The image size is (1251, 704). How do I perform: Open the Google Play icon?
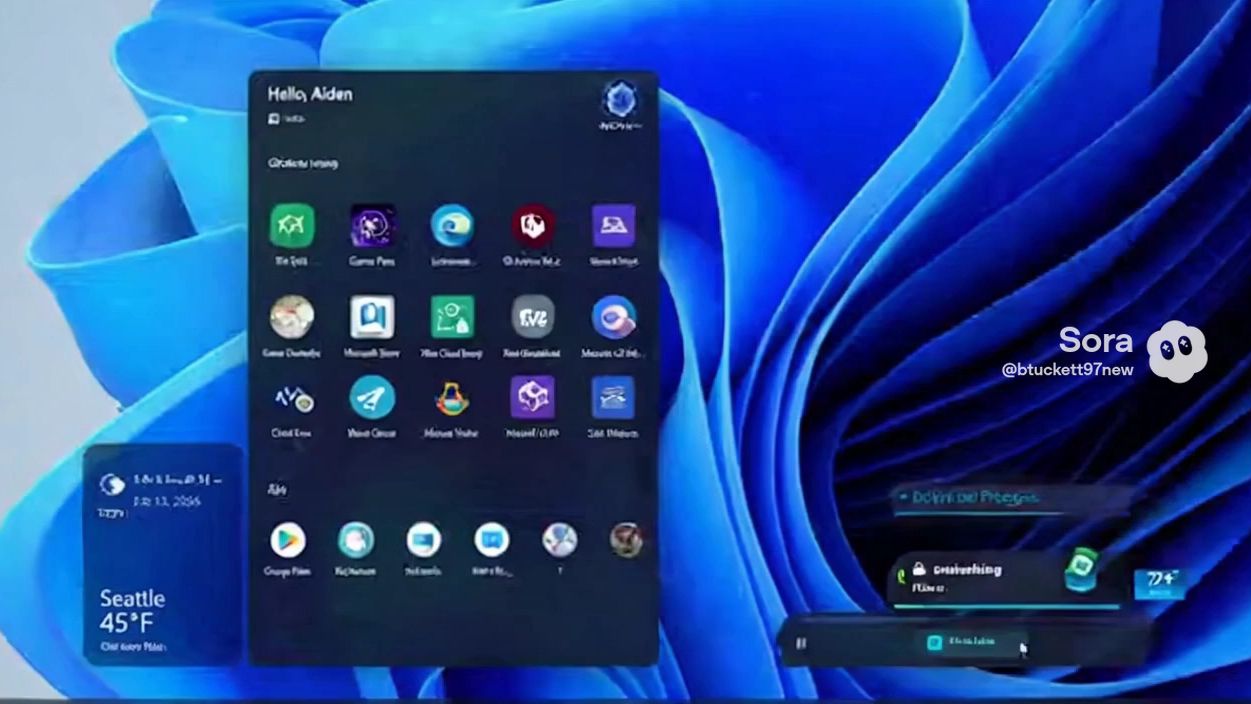click(288, 540)
